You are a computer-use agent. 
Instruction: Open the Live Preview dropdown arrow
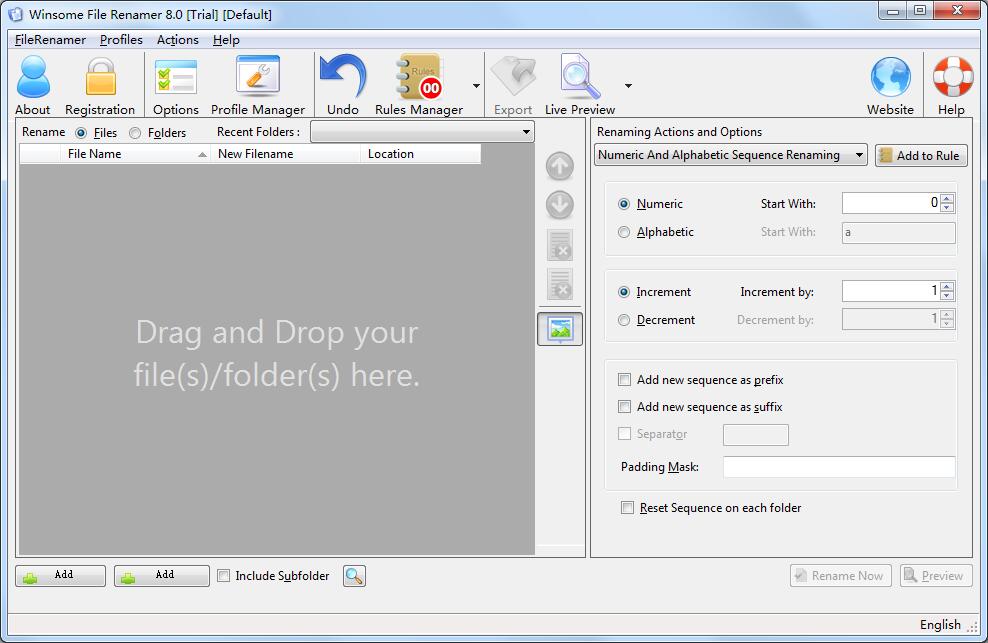click(x=628, y=86)
